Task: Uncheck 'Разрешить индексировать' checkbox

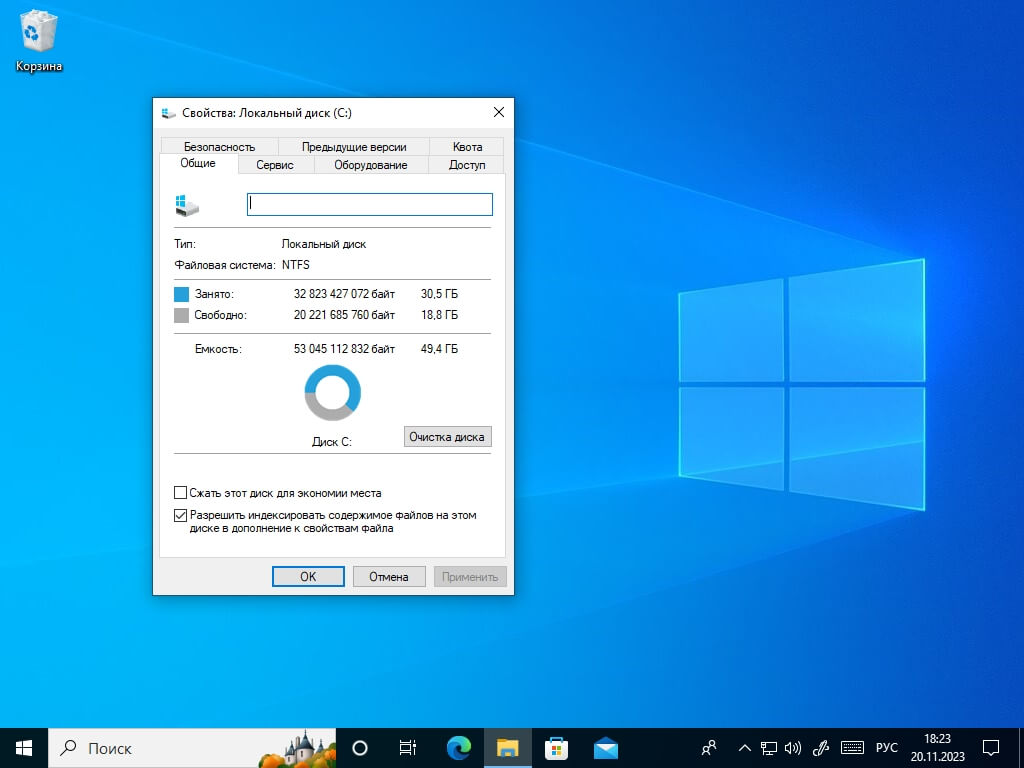Action: [x=181, y=516]
